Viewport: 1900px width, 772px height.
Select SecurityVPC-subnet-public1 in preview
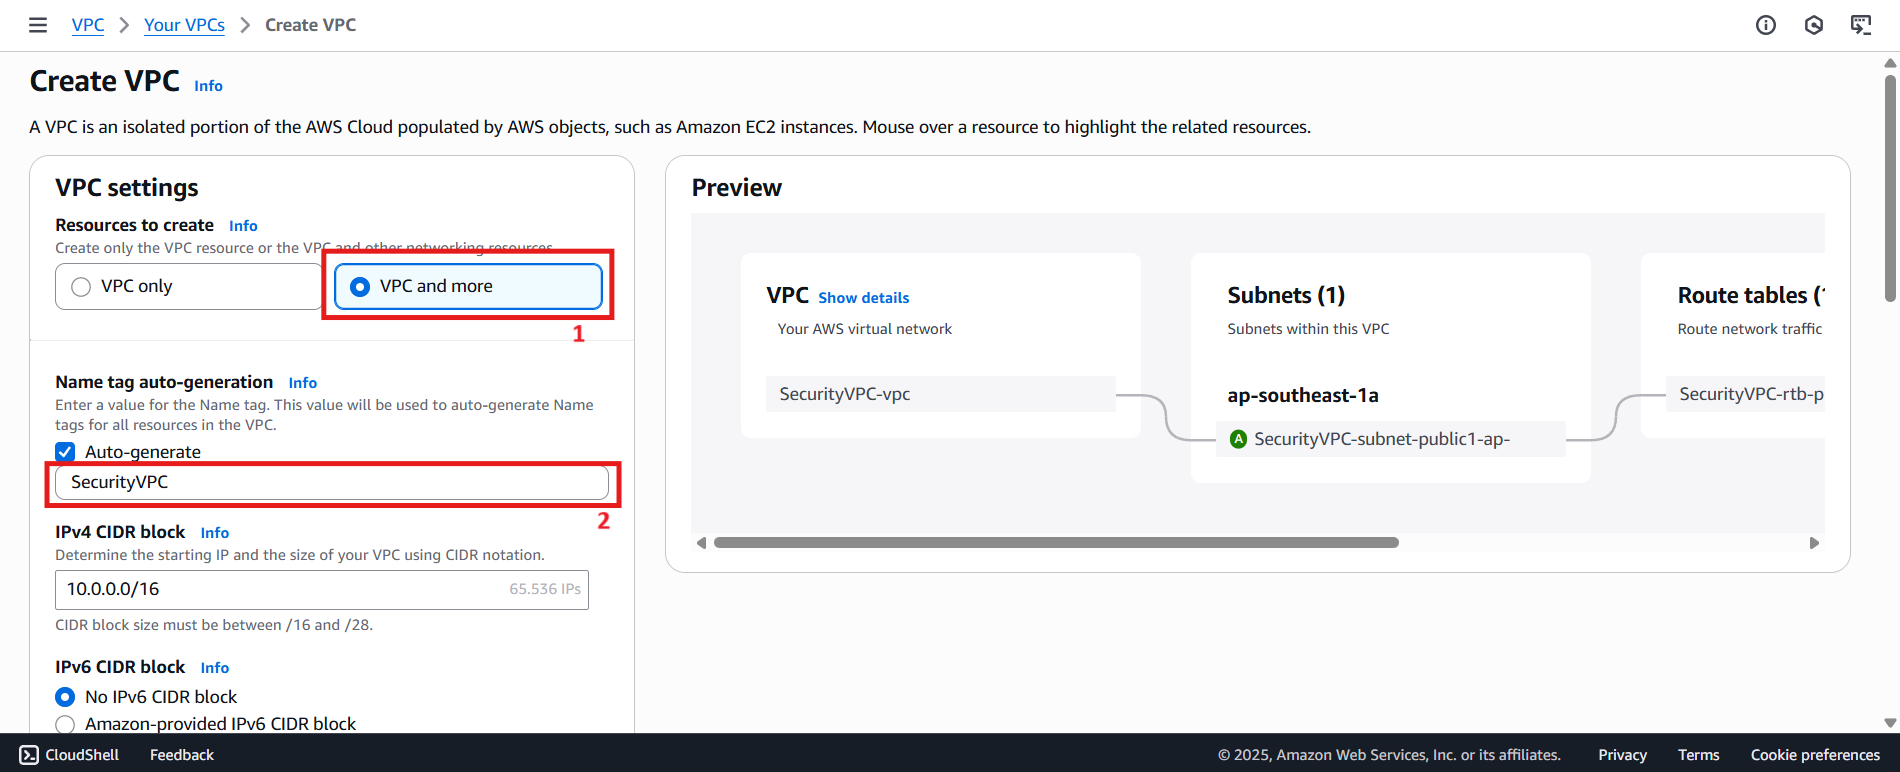pyautogui.click(x=1391, y=439)
